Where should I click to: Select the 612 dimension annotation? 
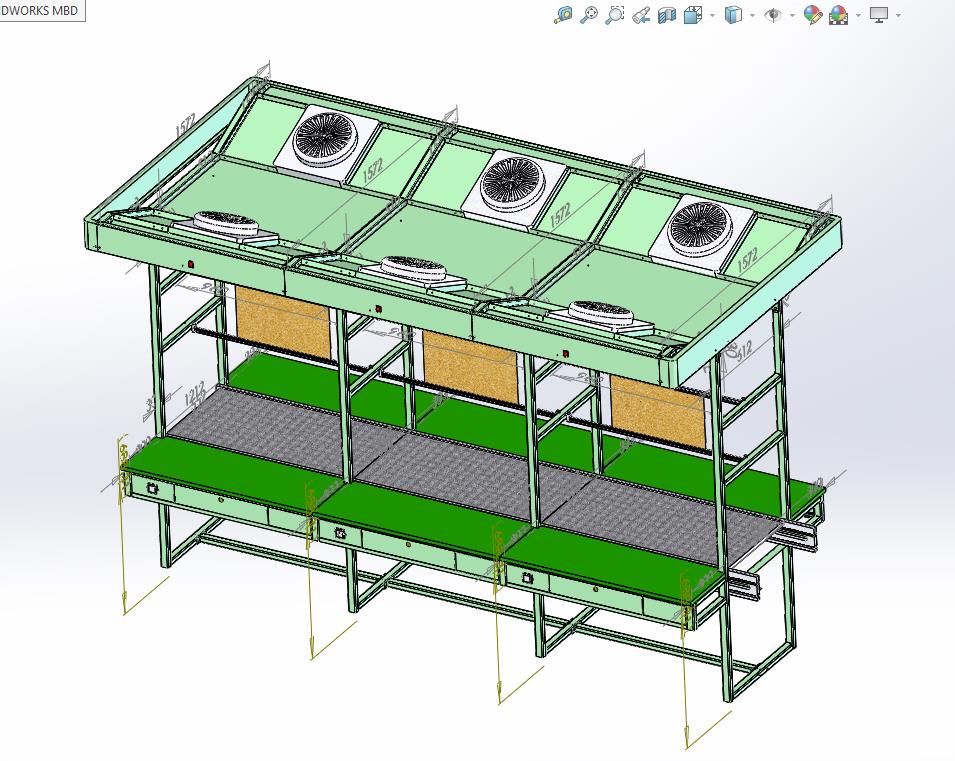click(744, 349)
